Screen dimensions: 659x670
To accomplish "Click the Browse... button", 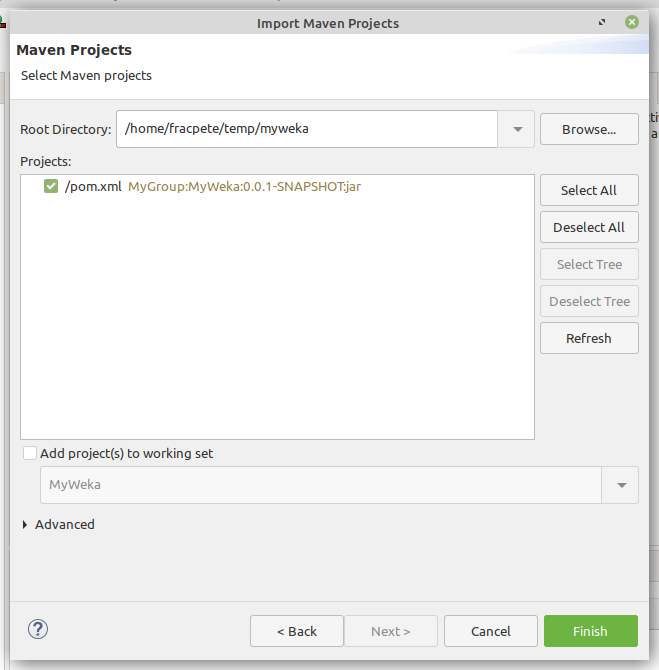I will point(589,129).
